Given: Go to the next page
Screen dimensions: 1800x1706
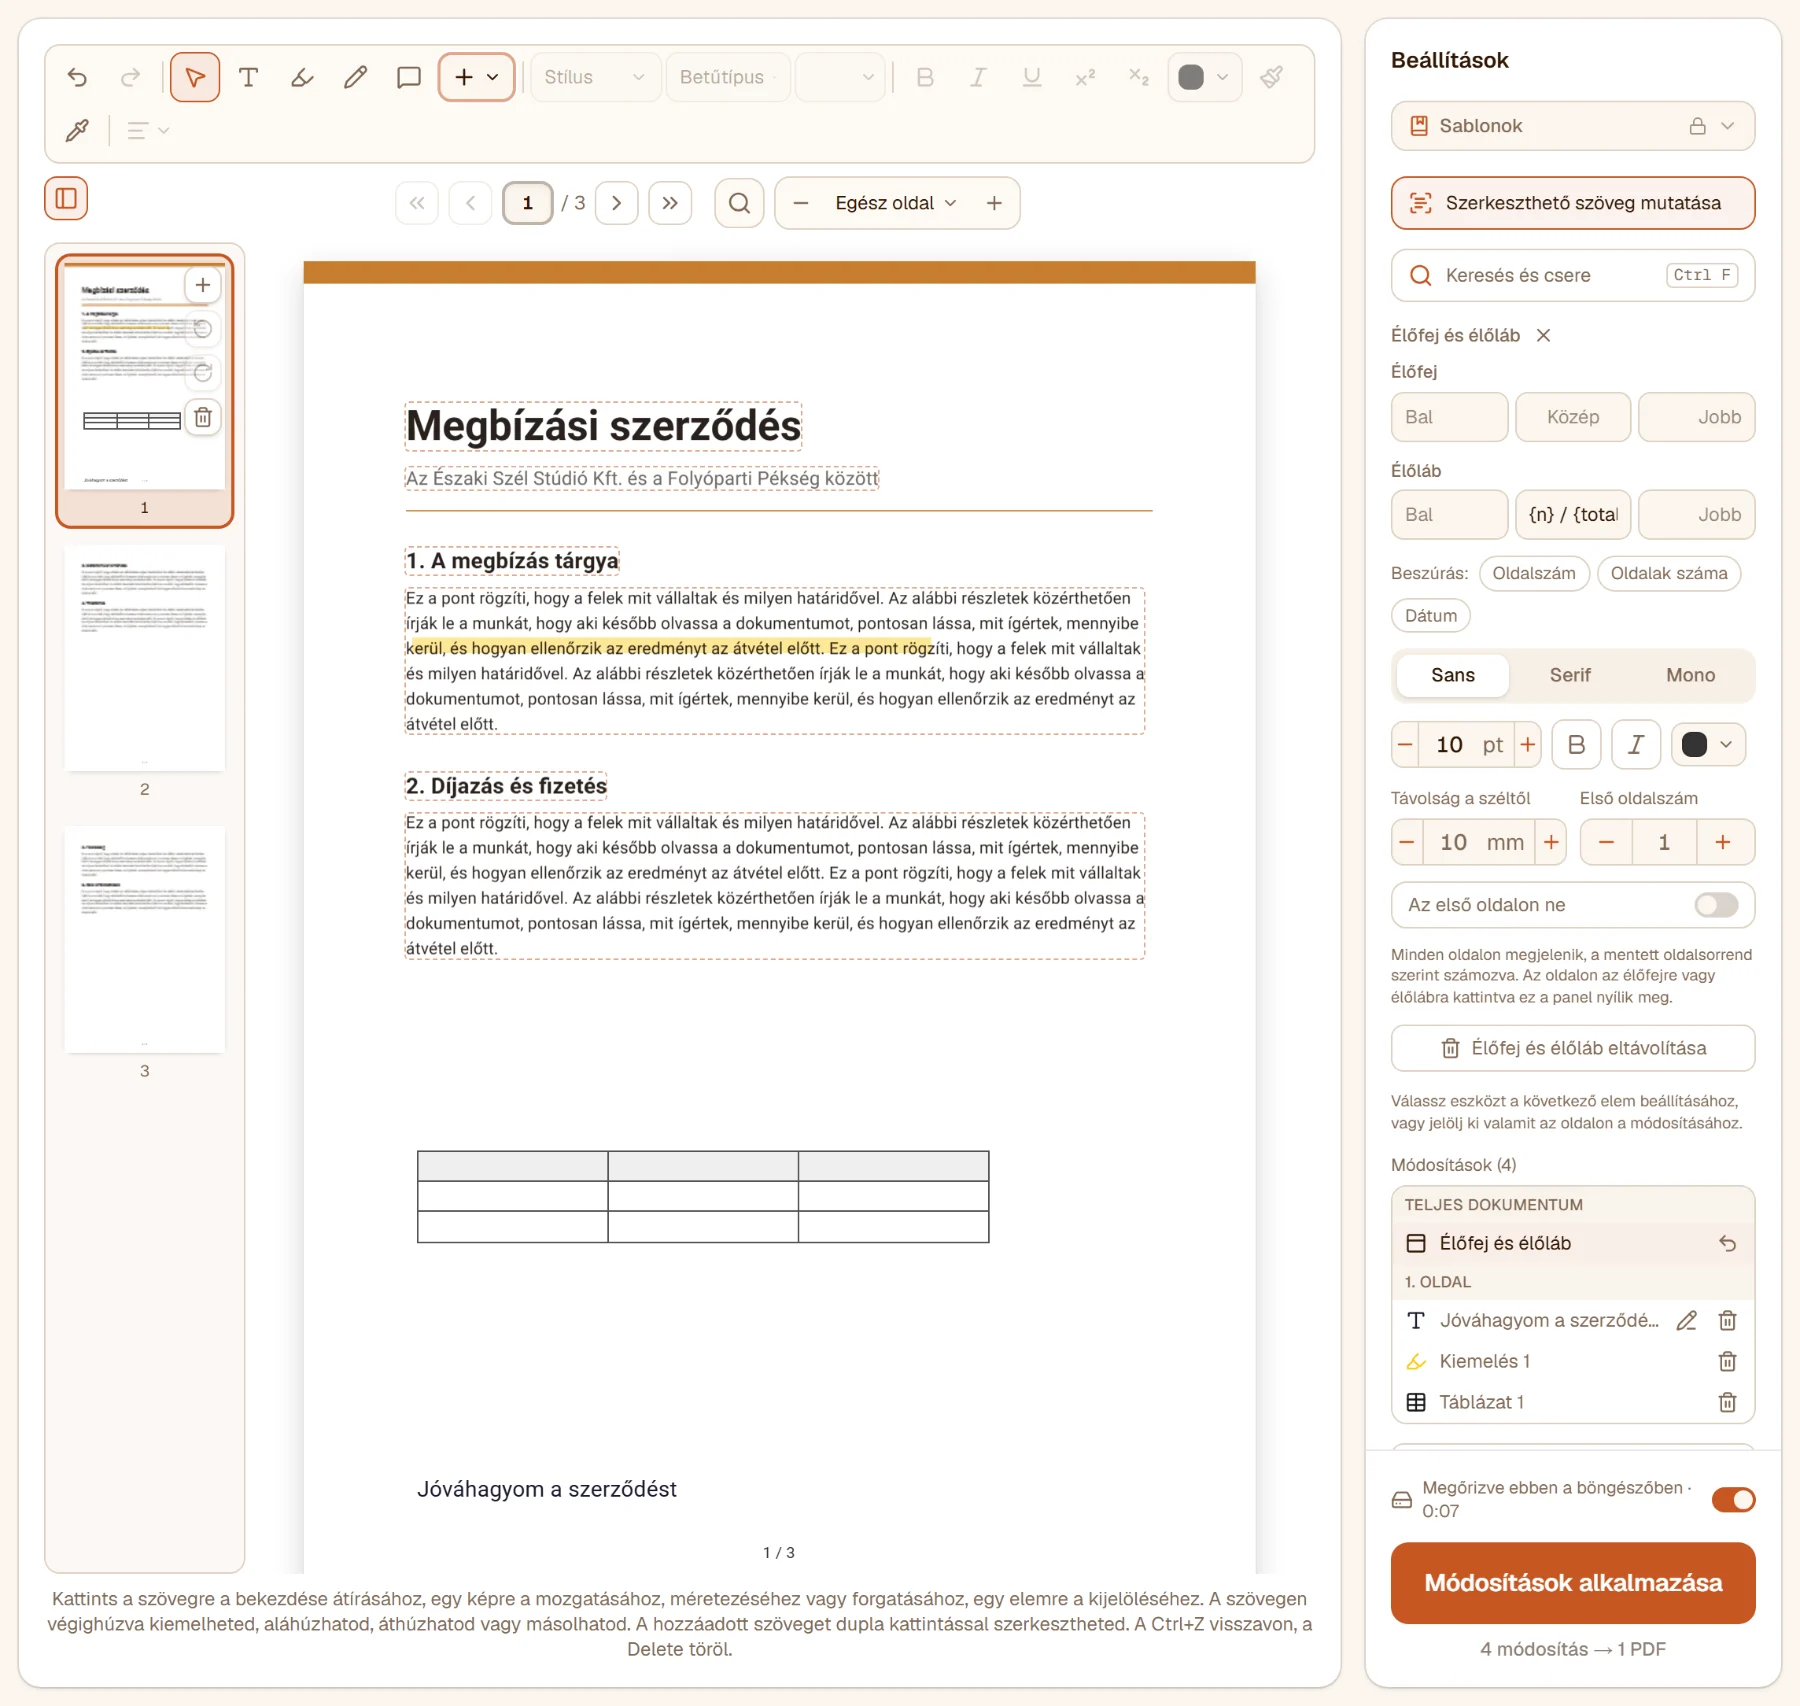Looking at the screenshot, I should 617,203.
